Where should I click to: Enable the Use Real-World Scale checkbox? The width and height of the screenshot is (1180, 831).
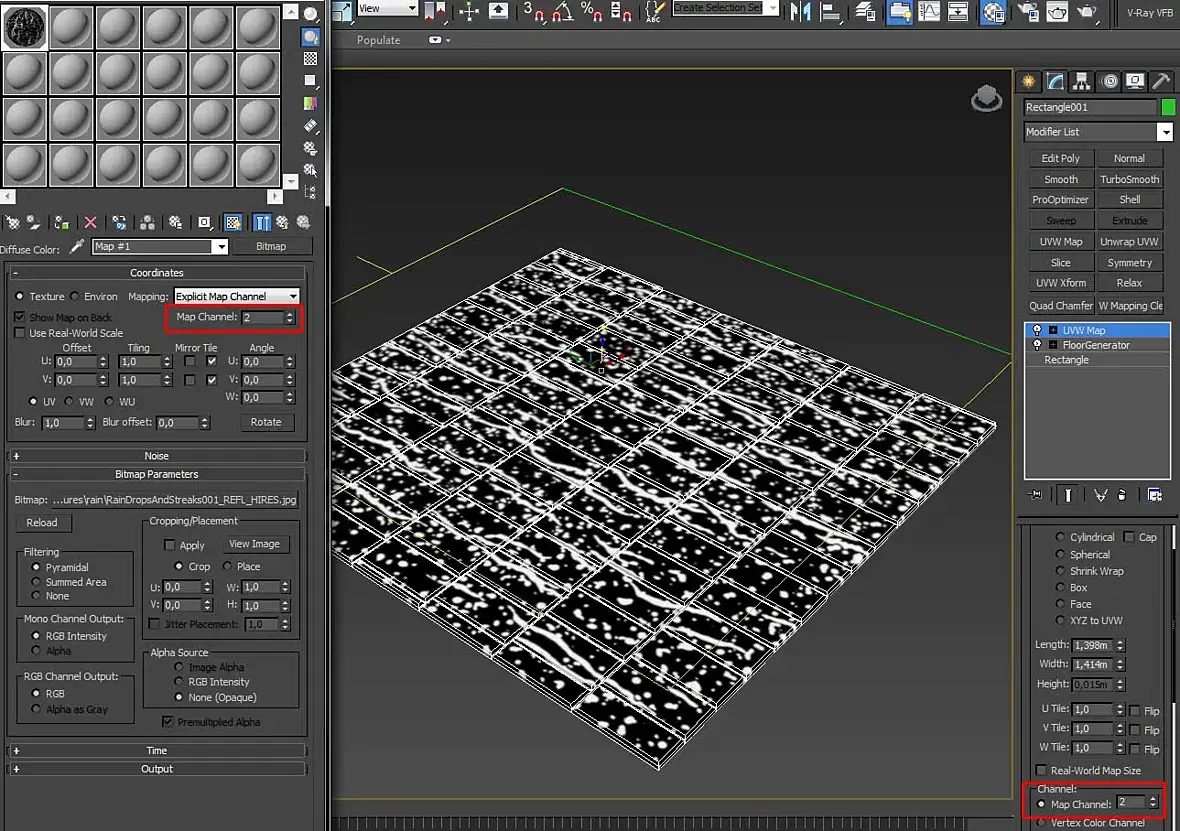20,333
